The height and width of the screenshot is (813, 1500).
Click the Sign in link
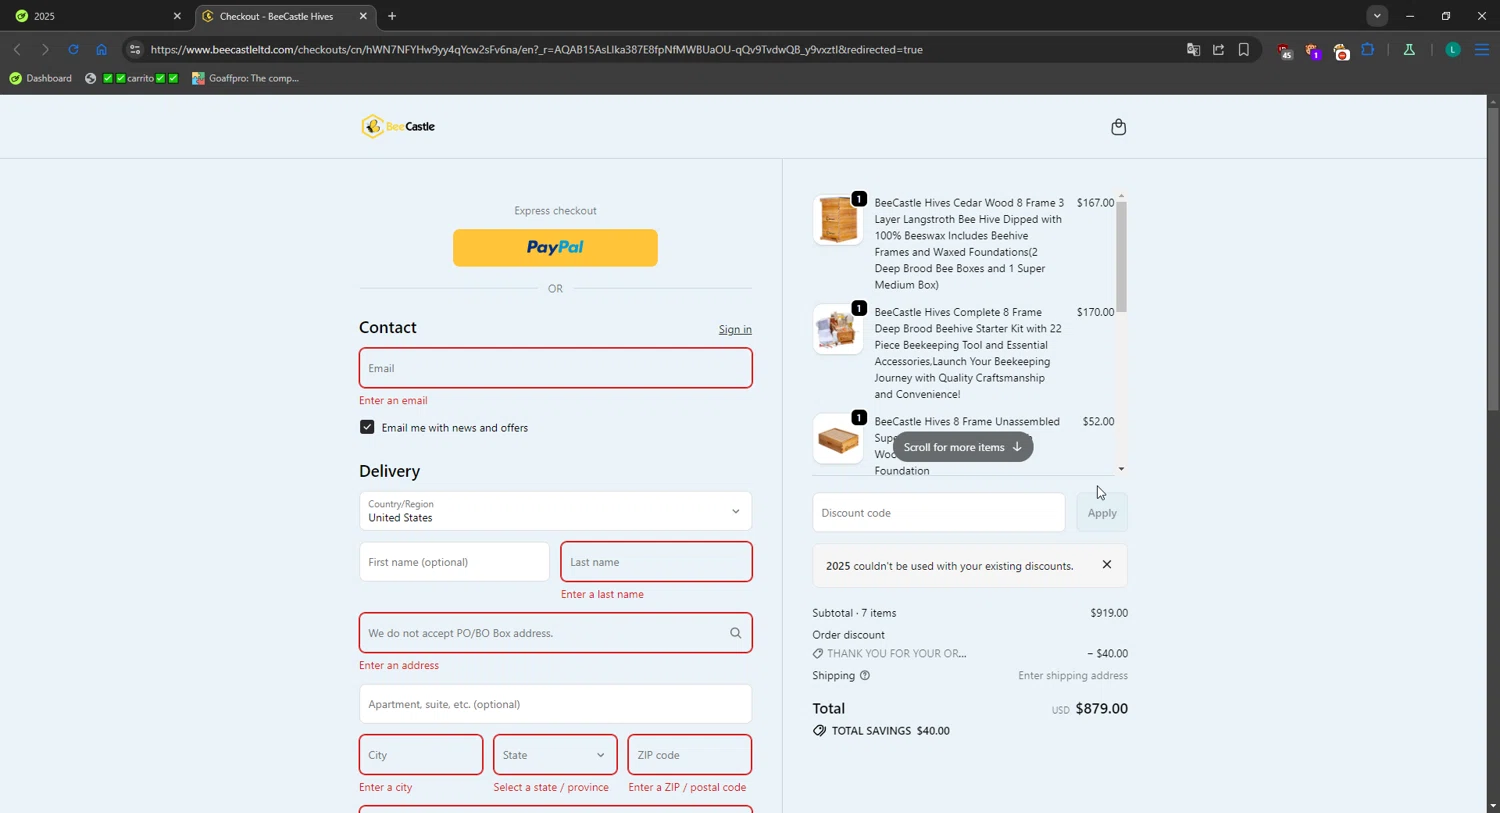[735, 330]
